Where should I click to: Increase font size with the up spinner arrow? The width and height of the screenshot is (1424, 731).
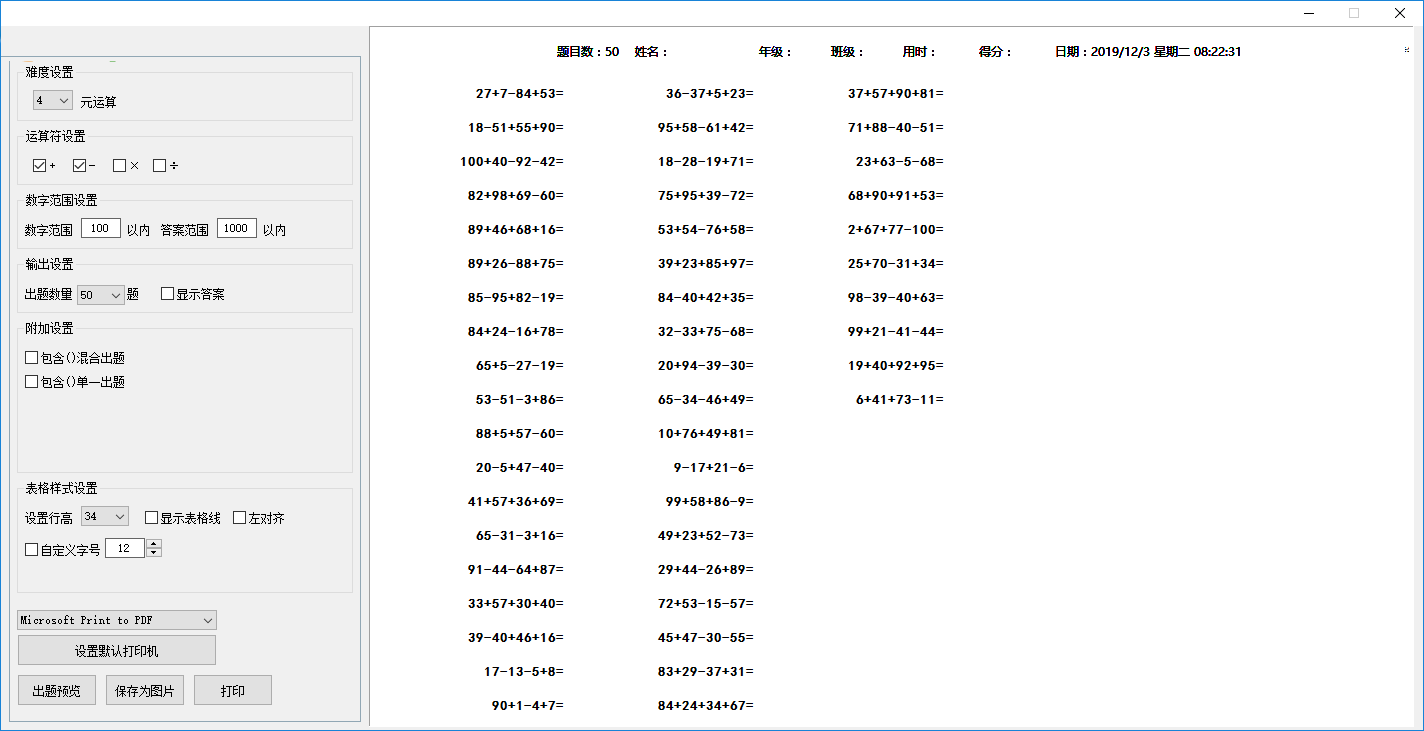tap(154, 544)
